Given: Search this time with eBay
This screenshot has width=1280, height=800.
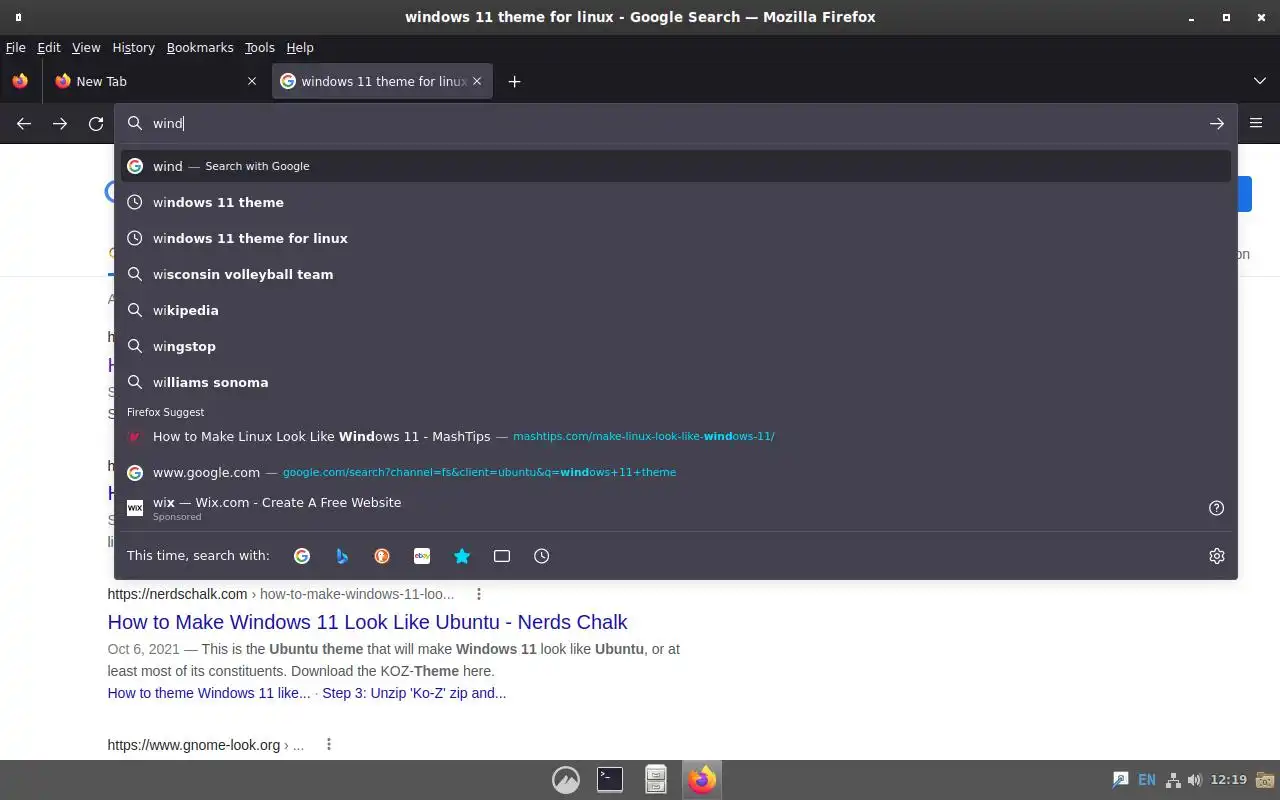Looking at the screenshot, I should click(x=422, y=556).
